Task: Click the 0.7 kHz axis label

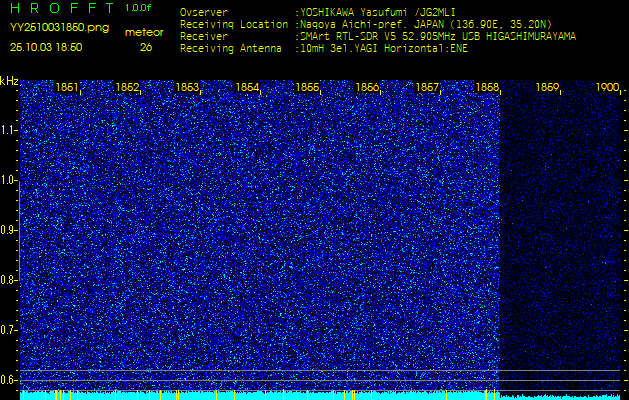Action: [8, 330]
